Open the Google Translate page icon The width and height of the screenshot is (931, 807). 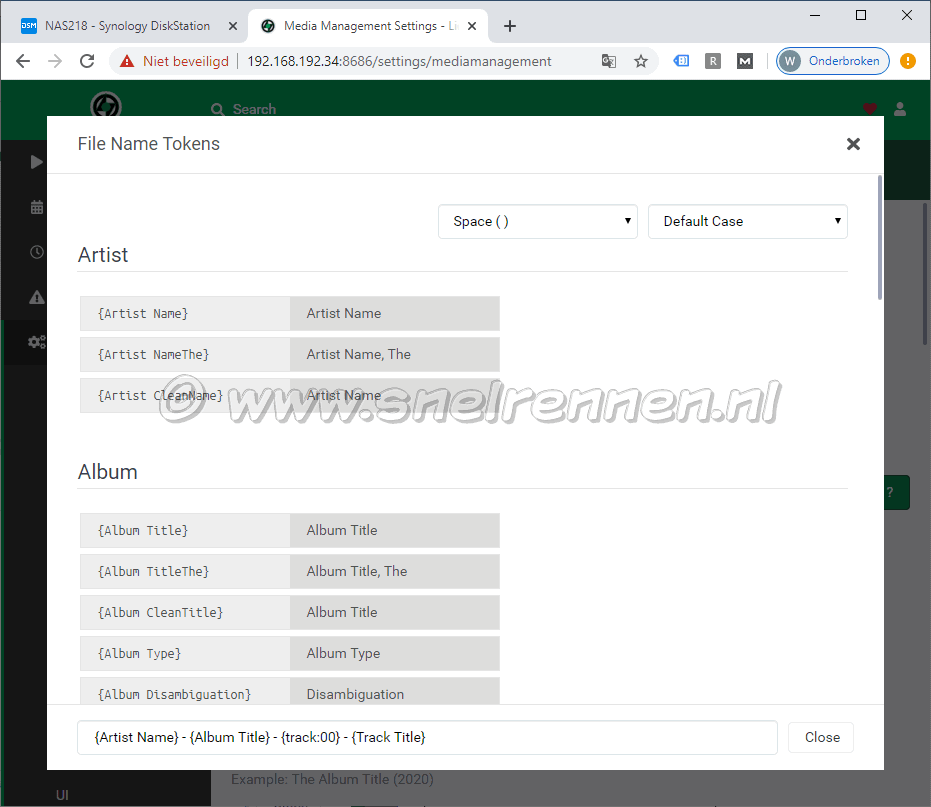609,61
